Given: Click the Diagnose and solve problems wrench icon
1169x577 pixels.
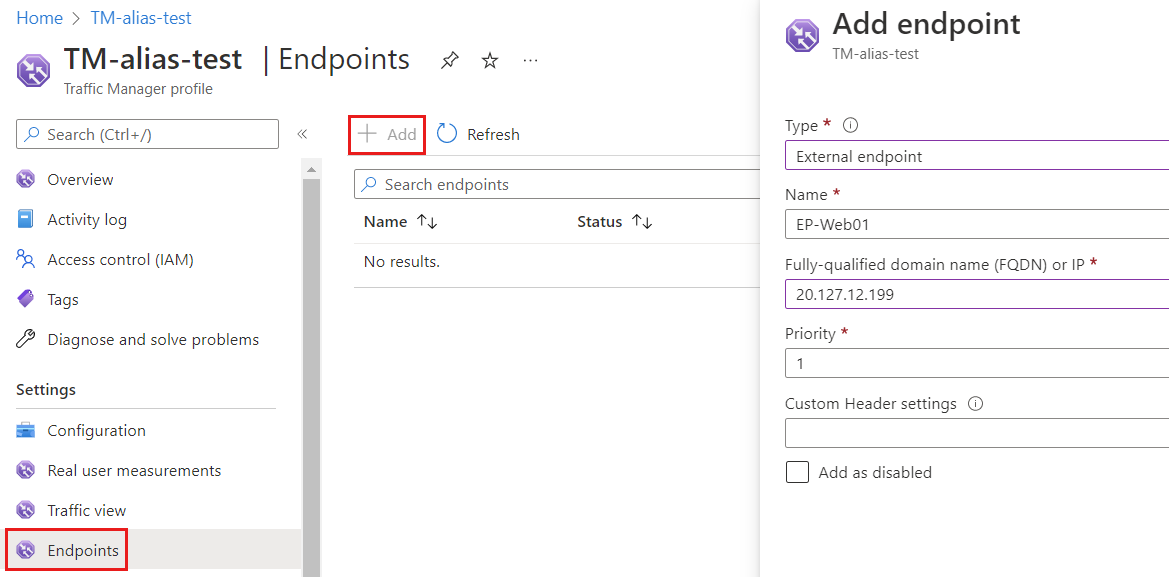Looking at the screenshot, I should (x=25, y=340).
